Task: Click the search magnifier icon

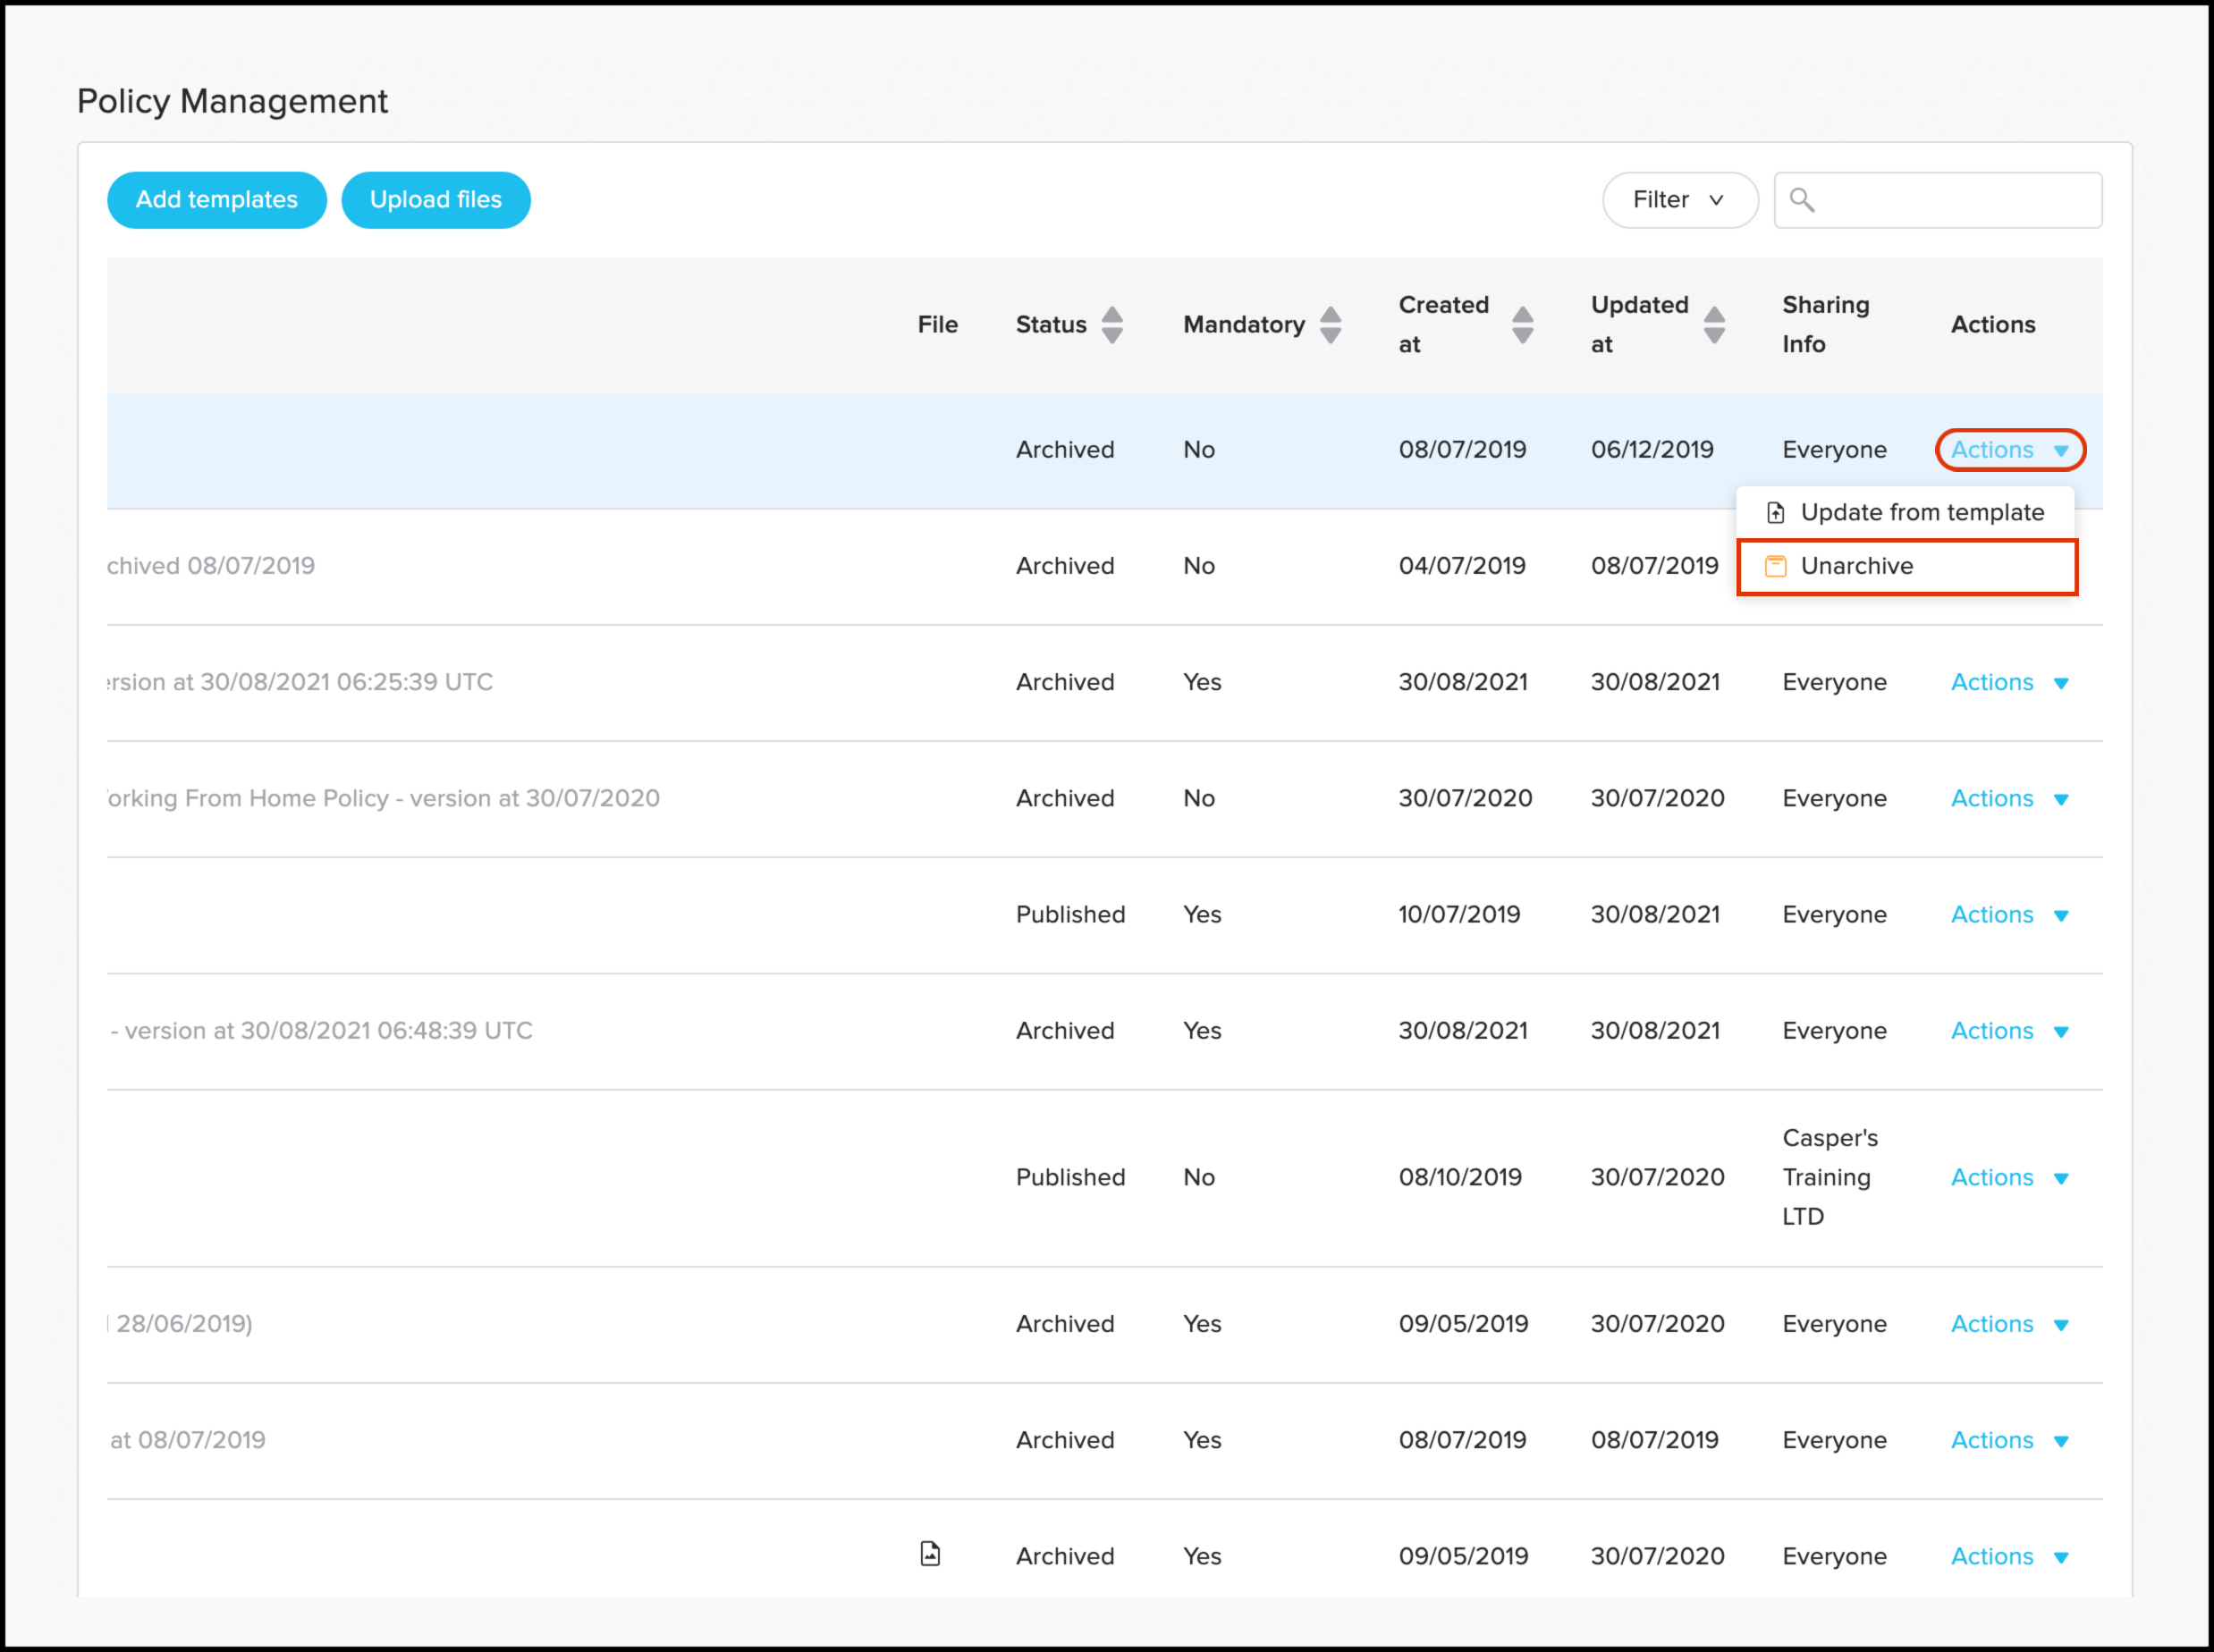Action: pos(1801,200)
